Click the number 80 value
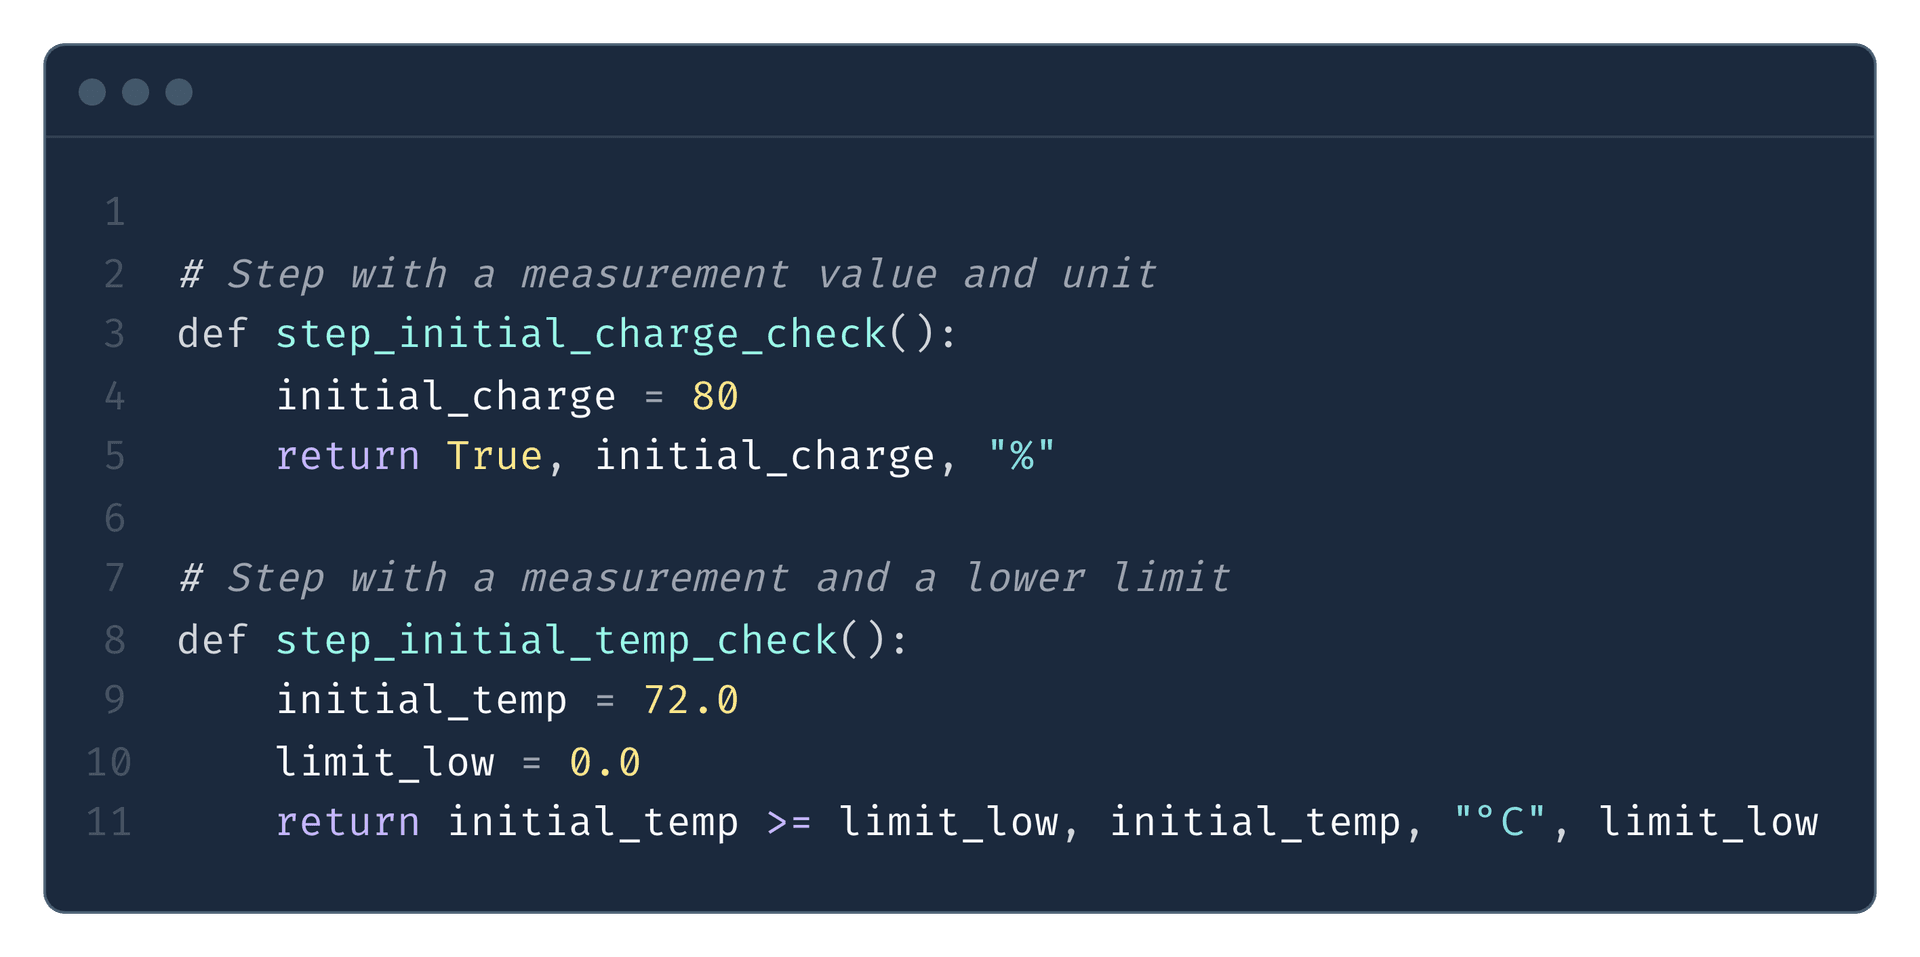1920x957 pixels. [715, 396]
